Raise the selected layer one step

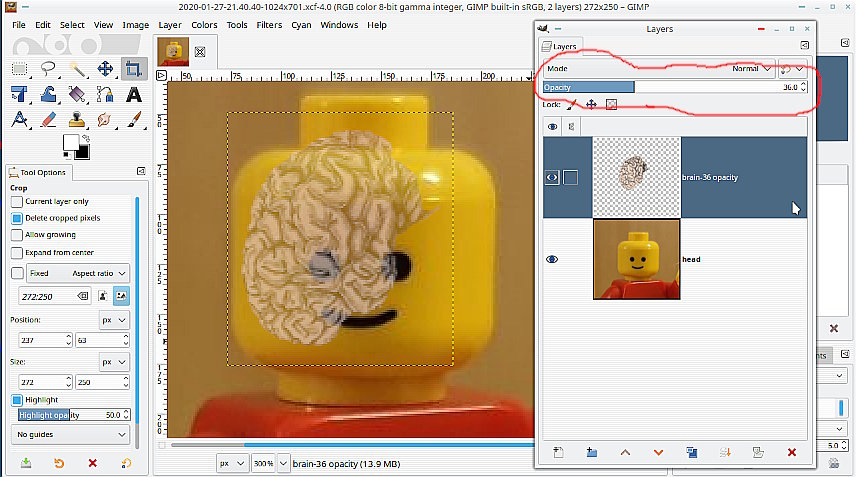[625, 452]
